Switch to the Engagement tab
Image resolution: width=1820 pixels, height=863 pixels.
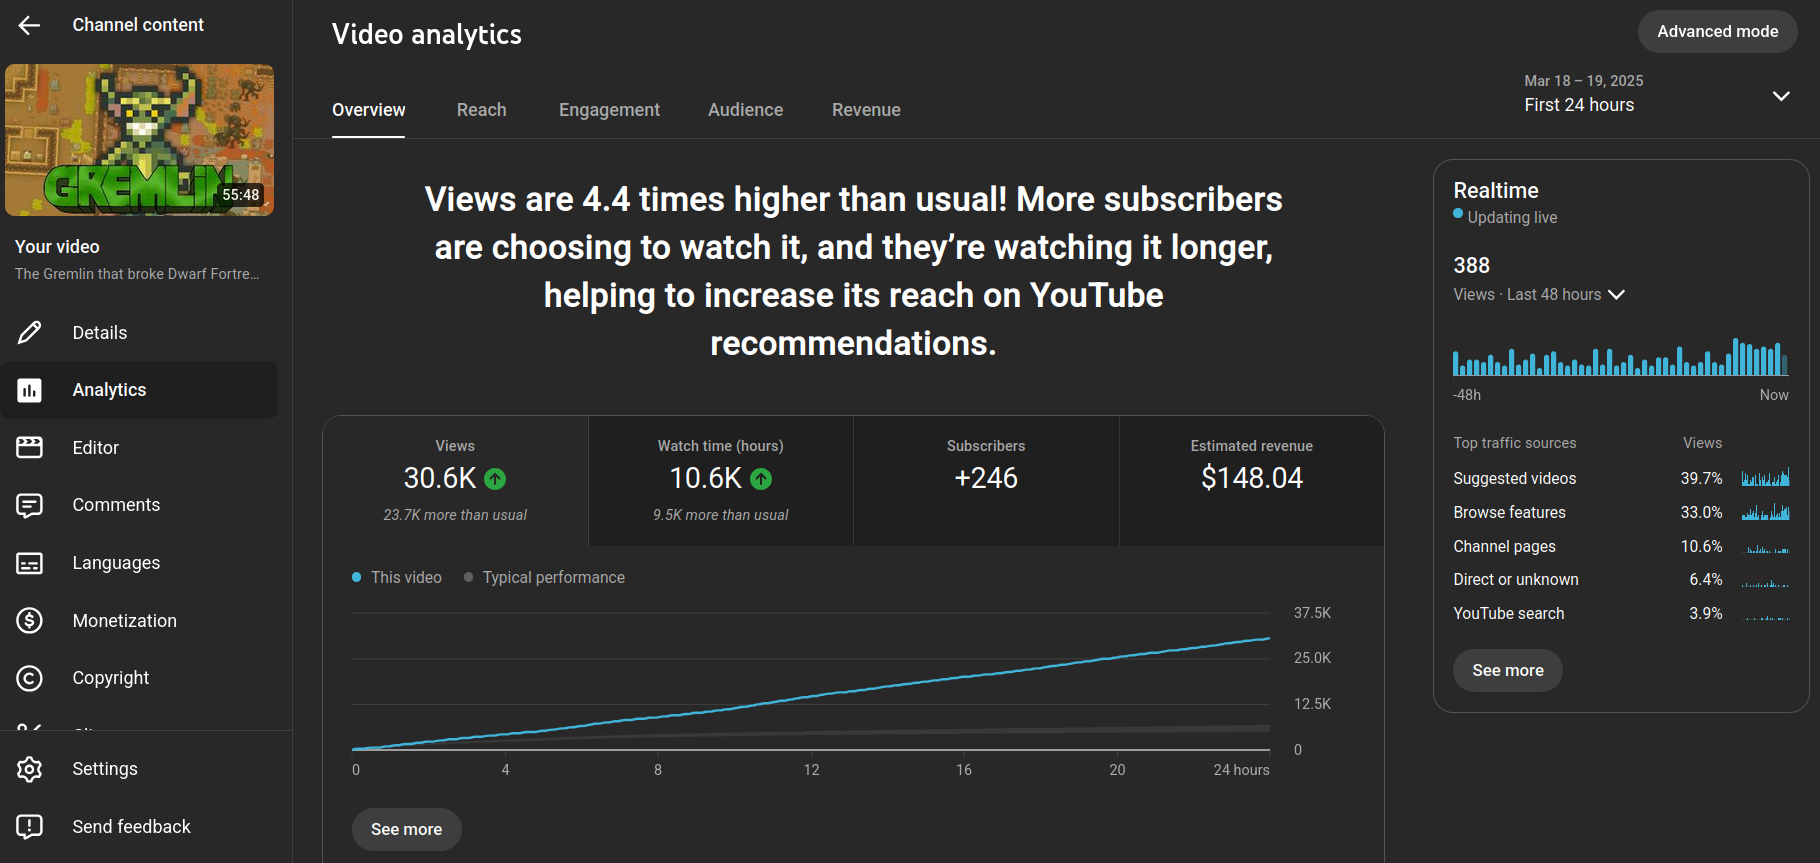tap(609, 110)
